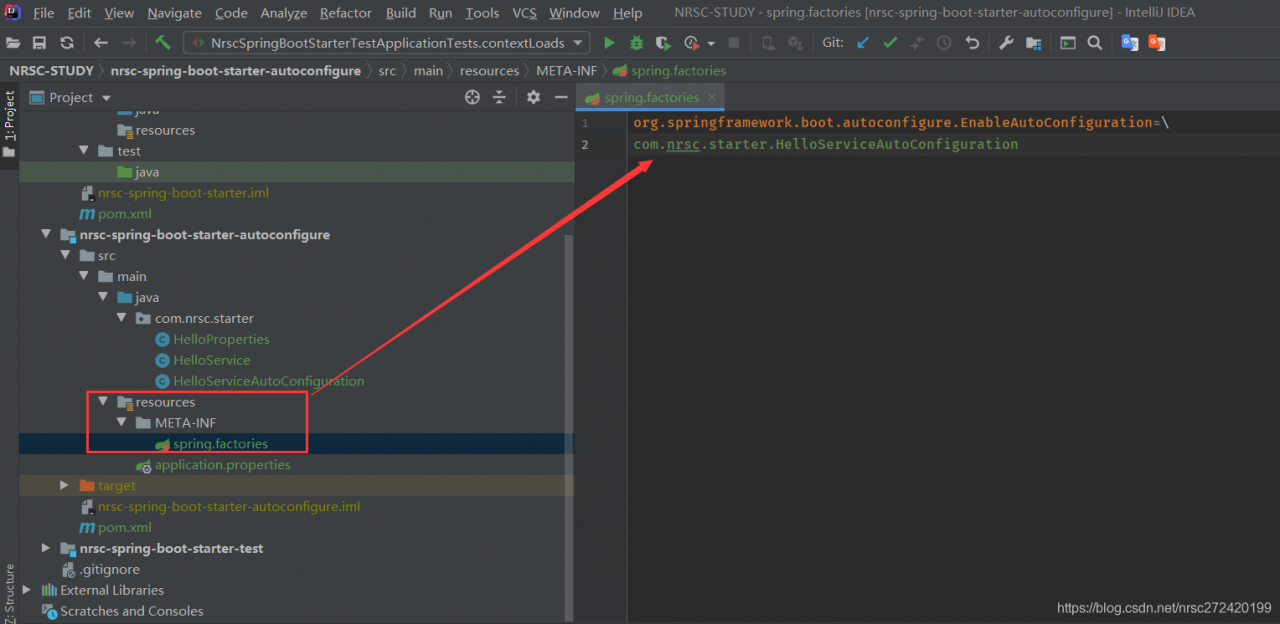Show Git history with the clock icon
The image size is (1280, 624).
tap(944, 43)
